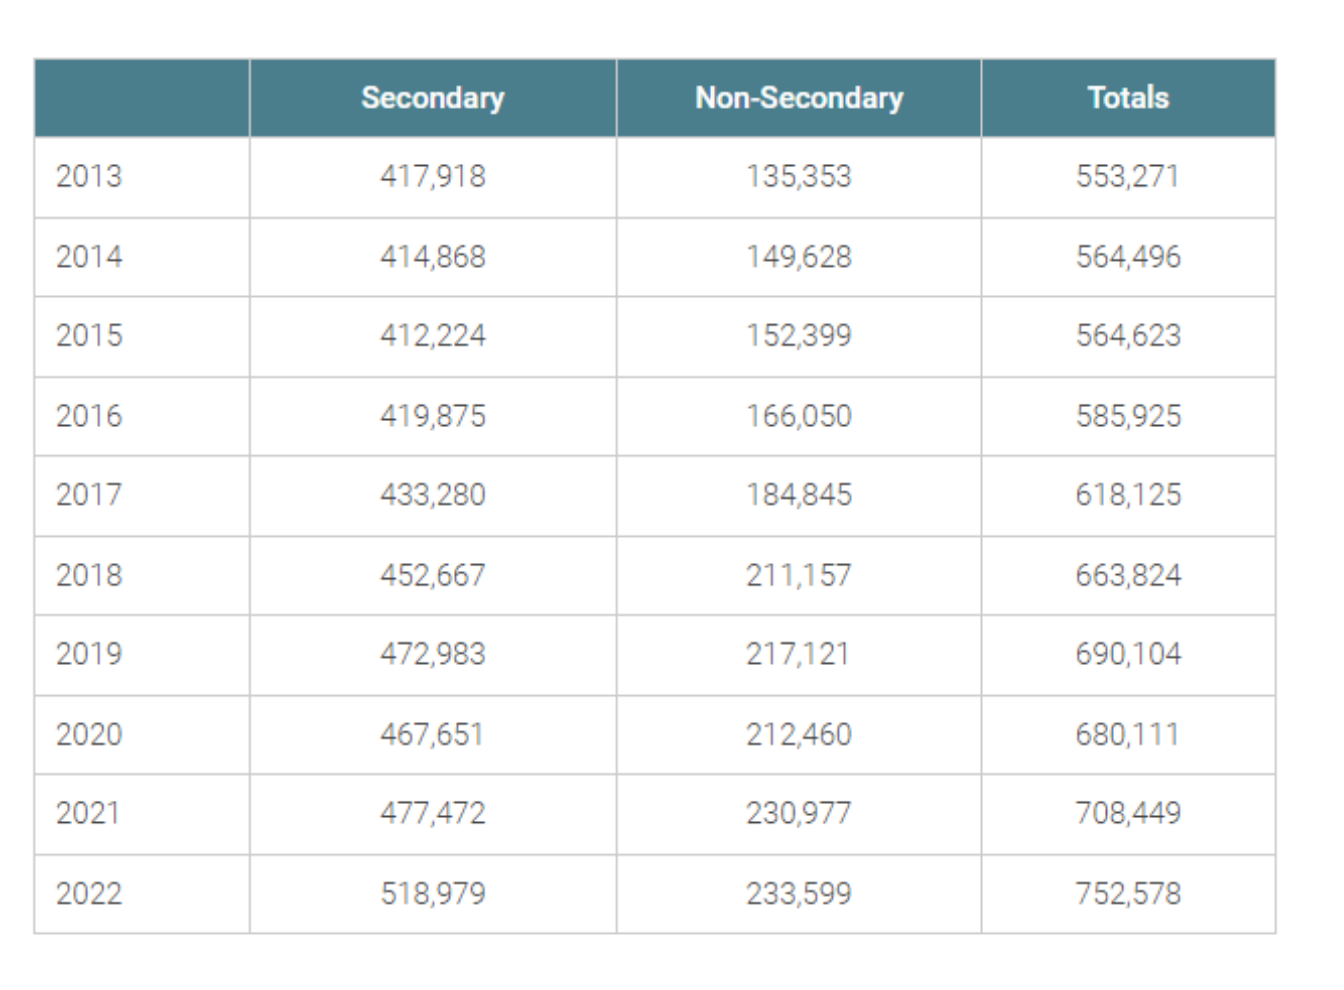
Task: Select the Totals value 585,925
Action: tap(1128, 416)
